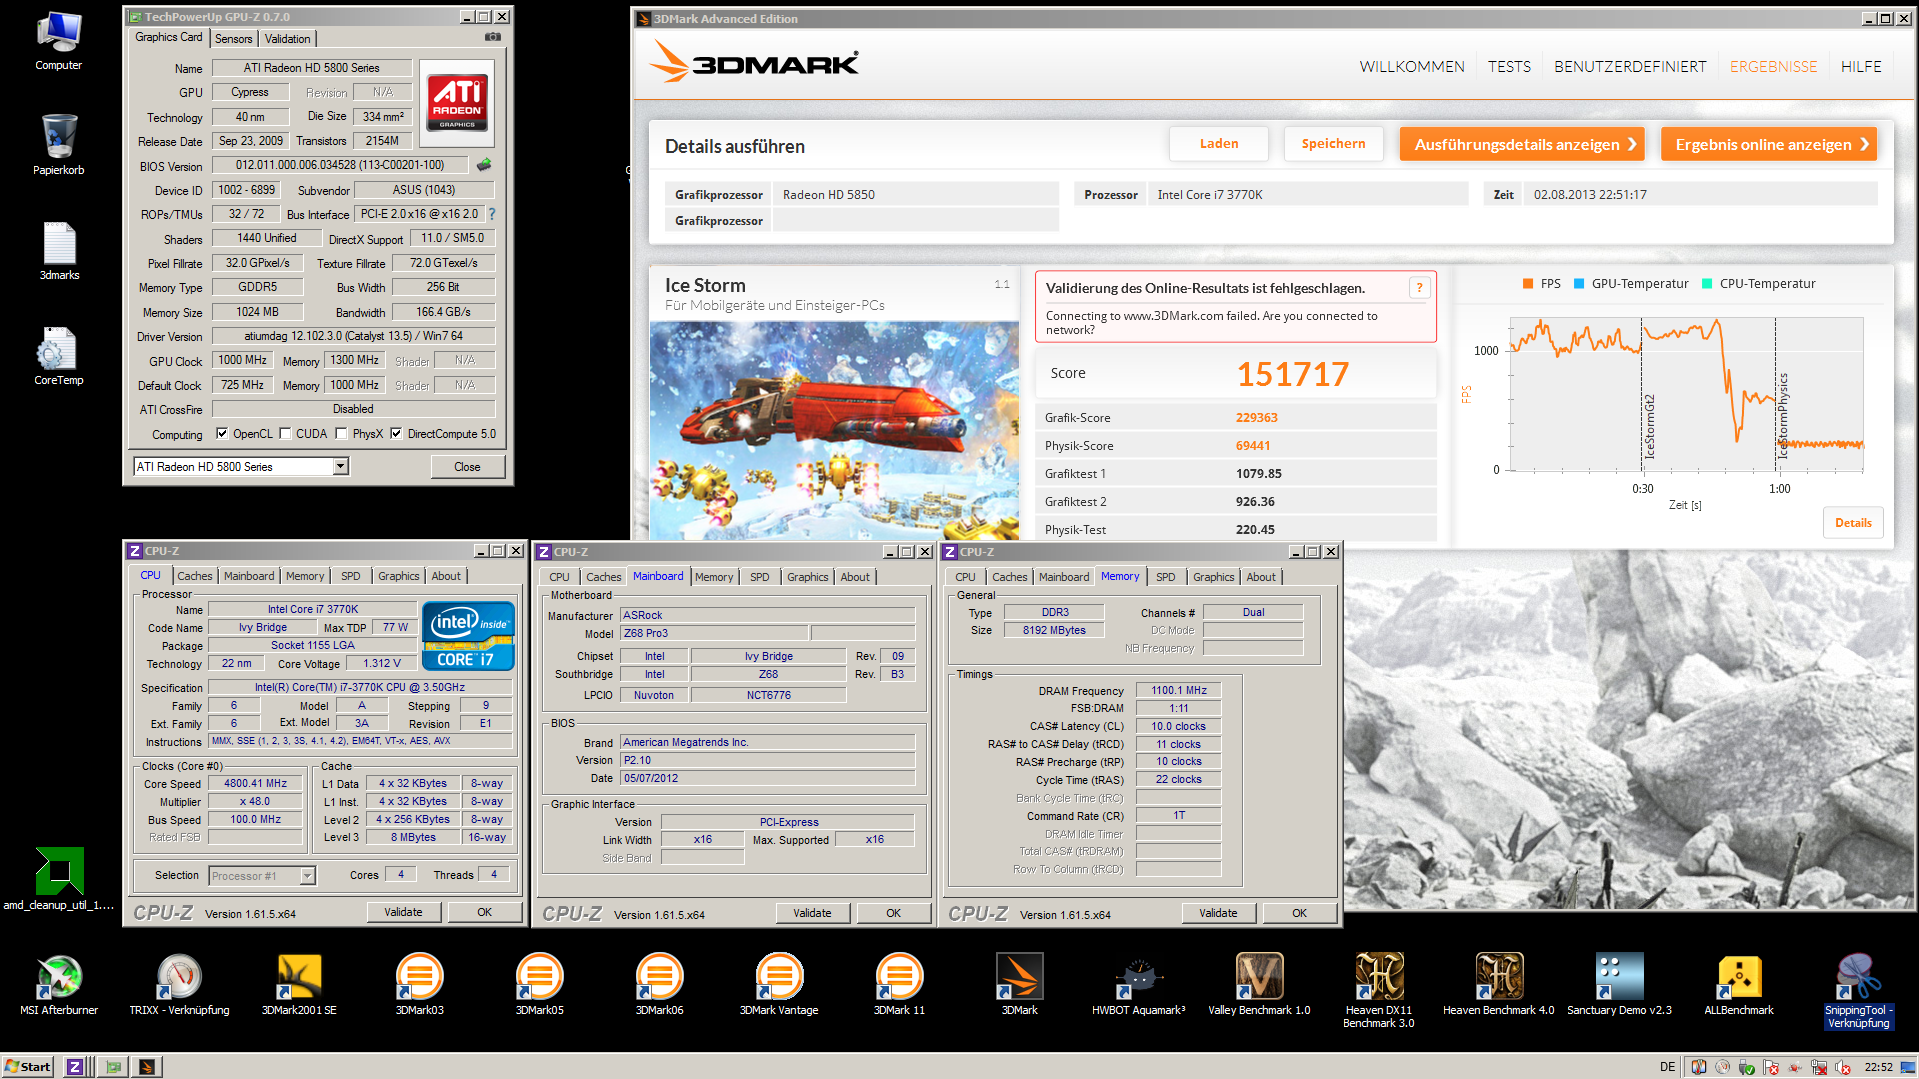This screenshot has width=1919, height=1079.
Task: Open the WILLKOMMEN tab in 3DMark
Action: (x=1412, y=66)
